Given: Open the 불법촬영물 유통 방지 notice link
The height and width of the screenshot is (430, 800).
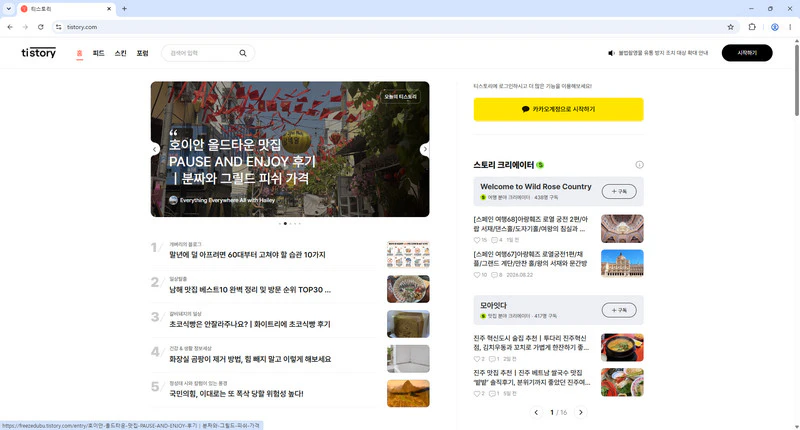Looking at the screenshot, I should click(663, 53).
